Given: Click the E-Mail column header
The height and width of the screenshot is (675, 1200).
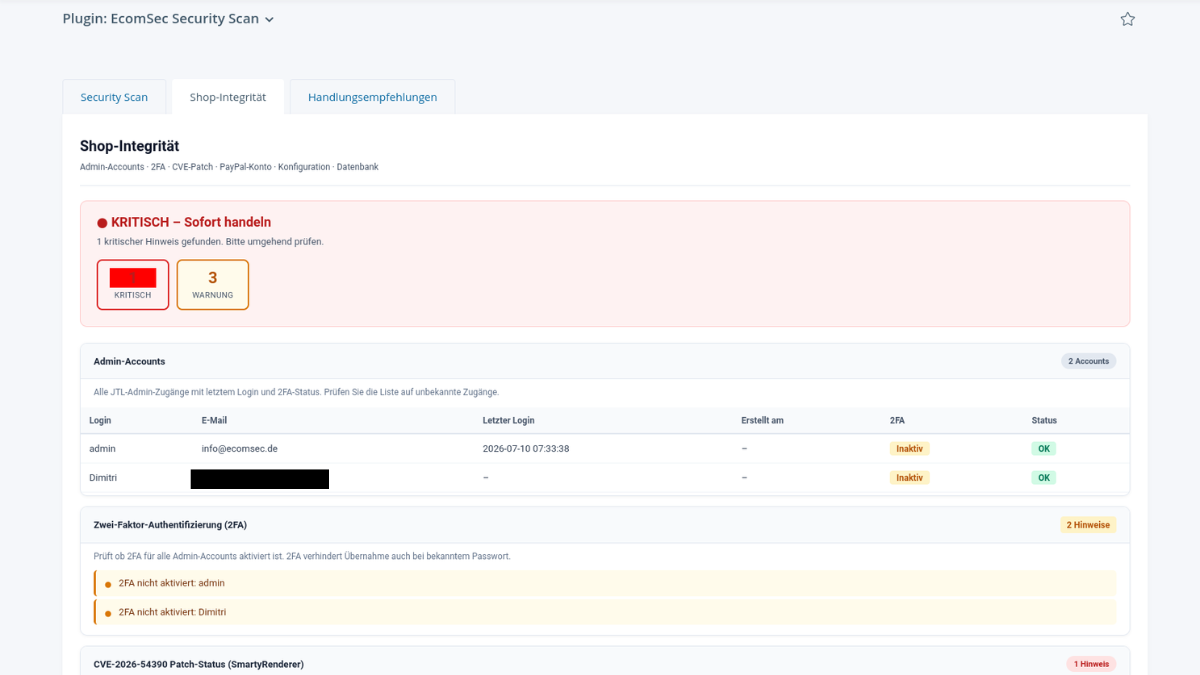Looking at the screenshot, I should 214,420.
